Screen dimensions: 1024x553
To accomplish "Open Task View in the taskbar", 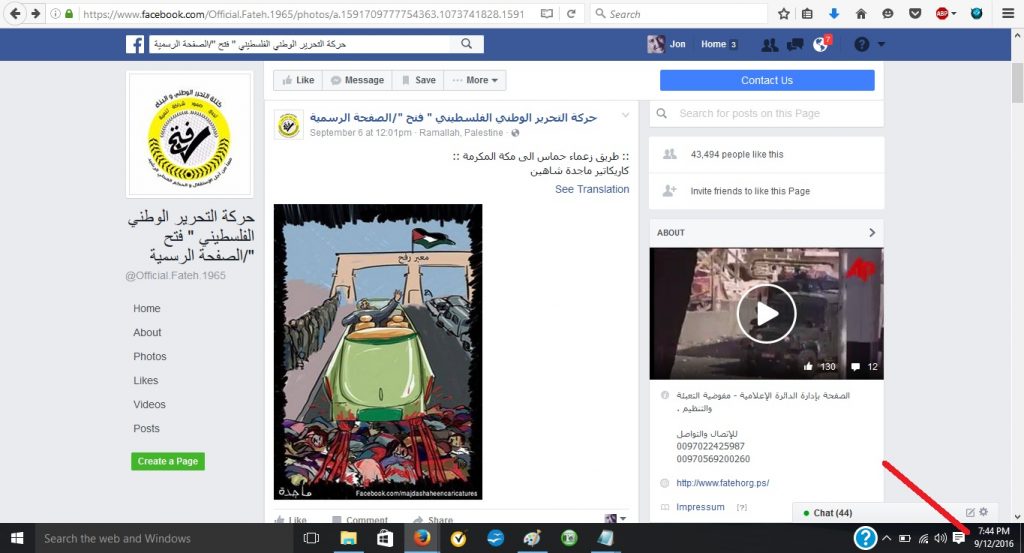I will [312, 538].
